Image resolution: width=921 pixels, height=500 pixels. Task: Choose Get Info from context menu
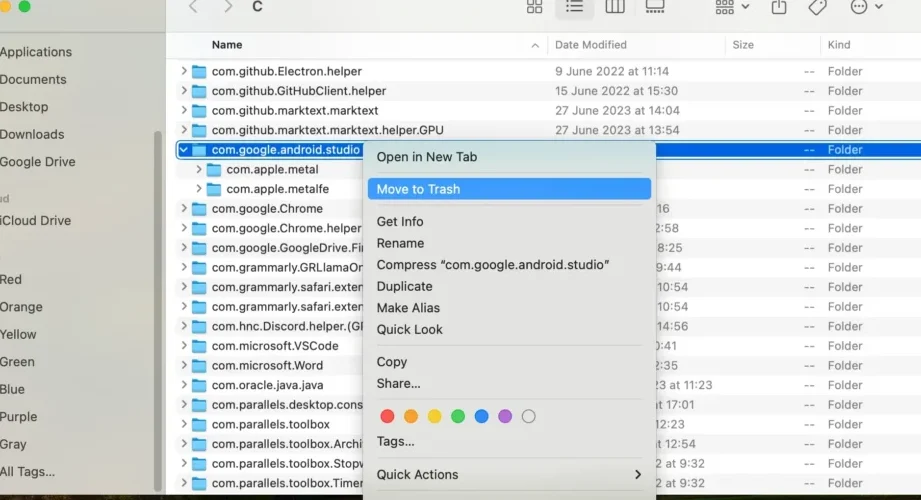400,222
